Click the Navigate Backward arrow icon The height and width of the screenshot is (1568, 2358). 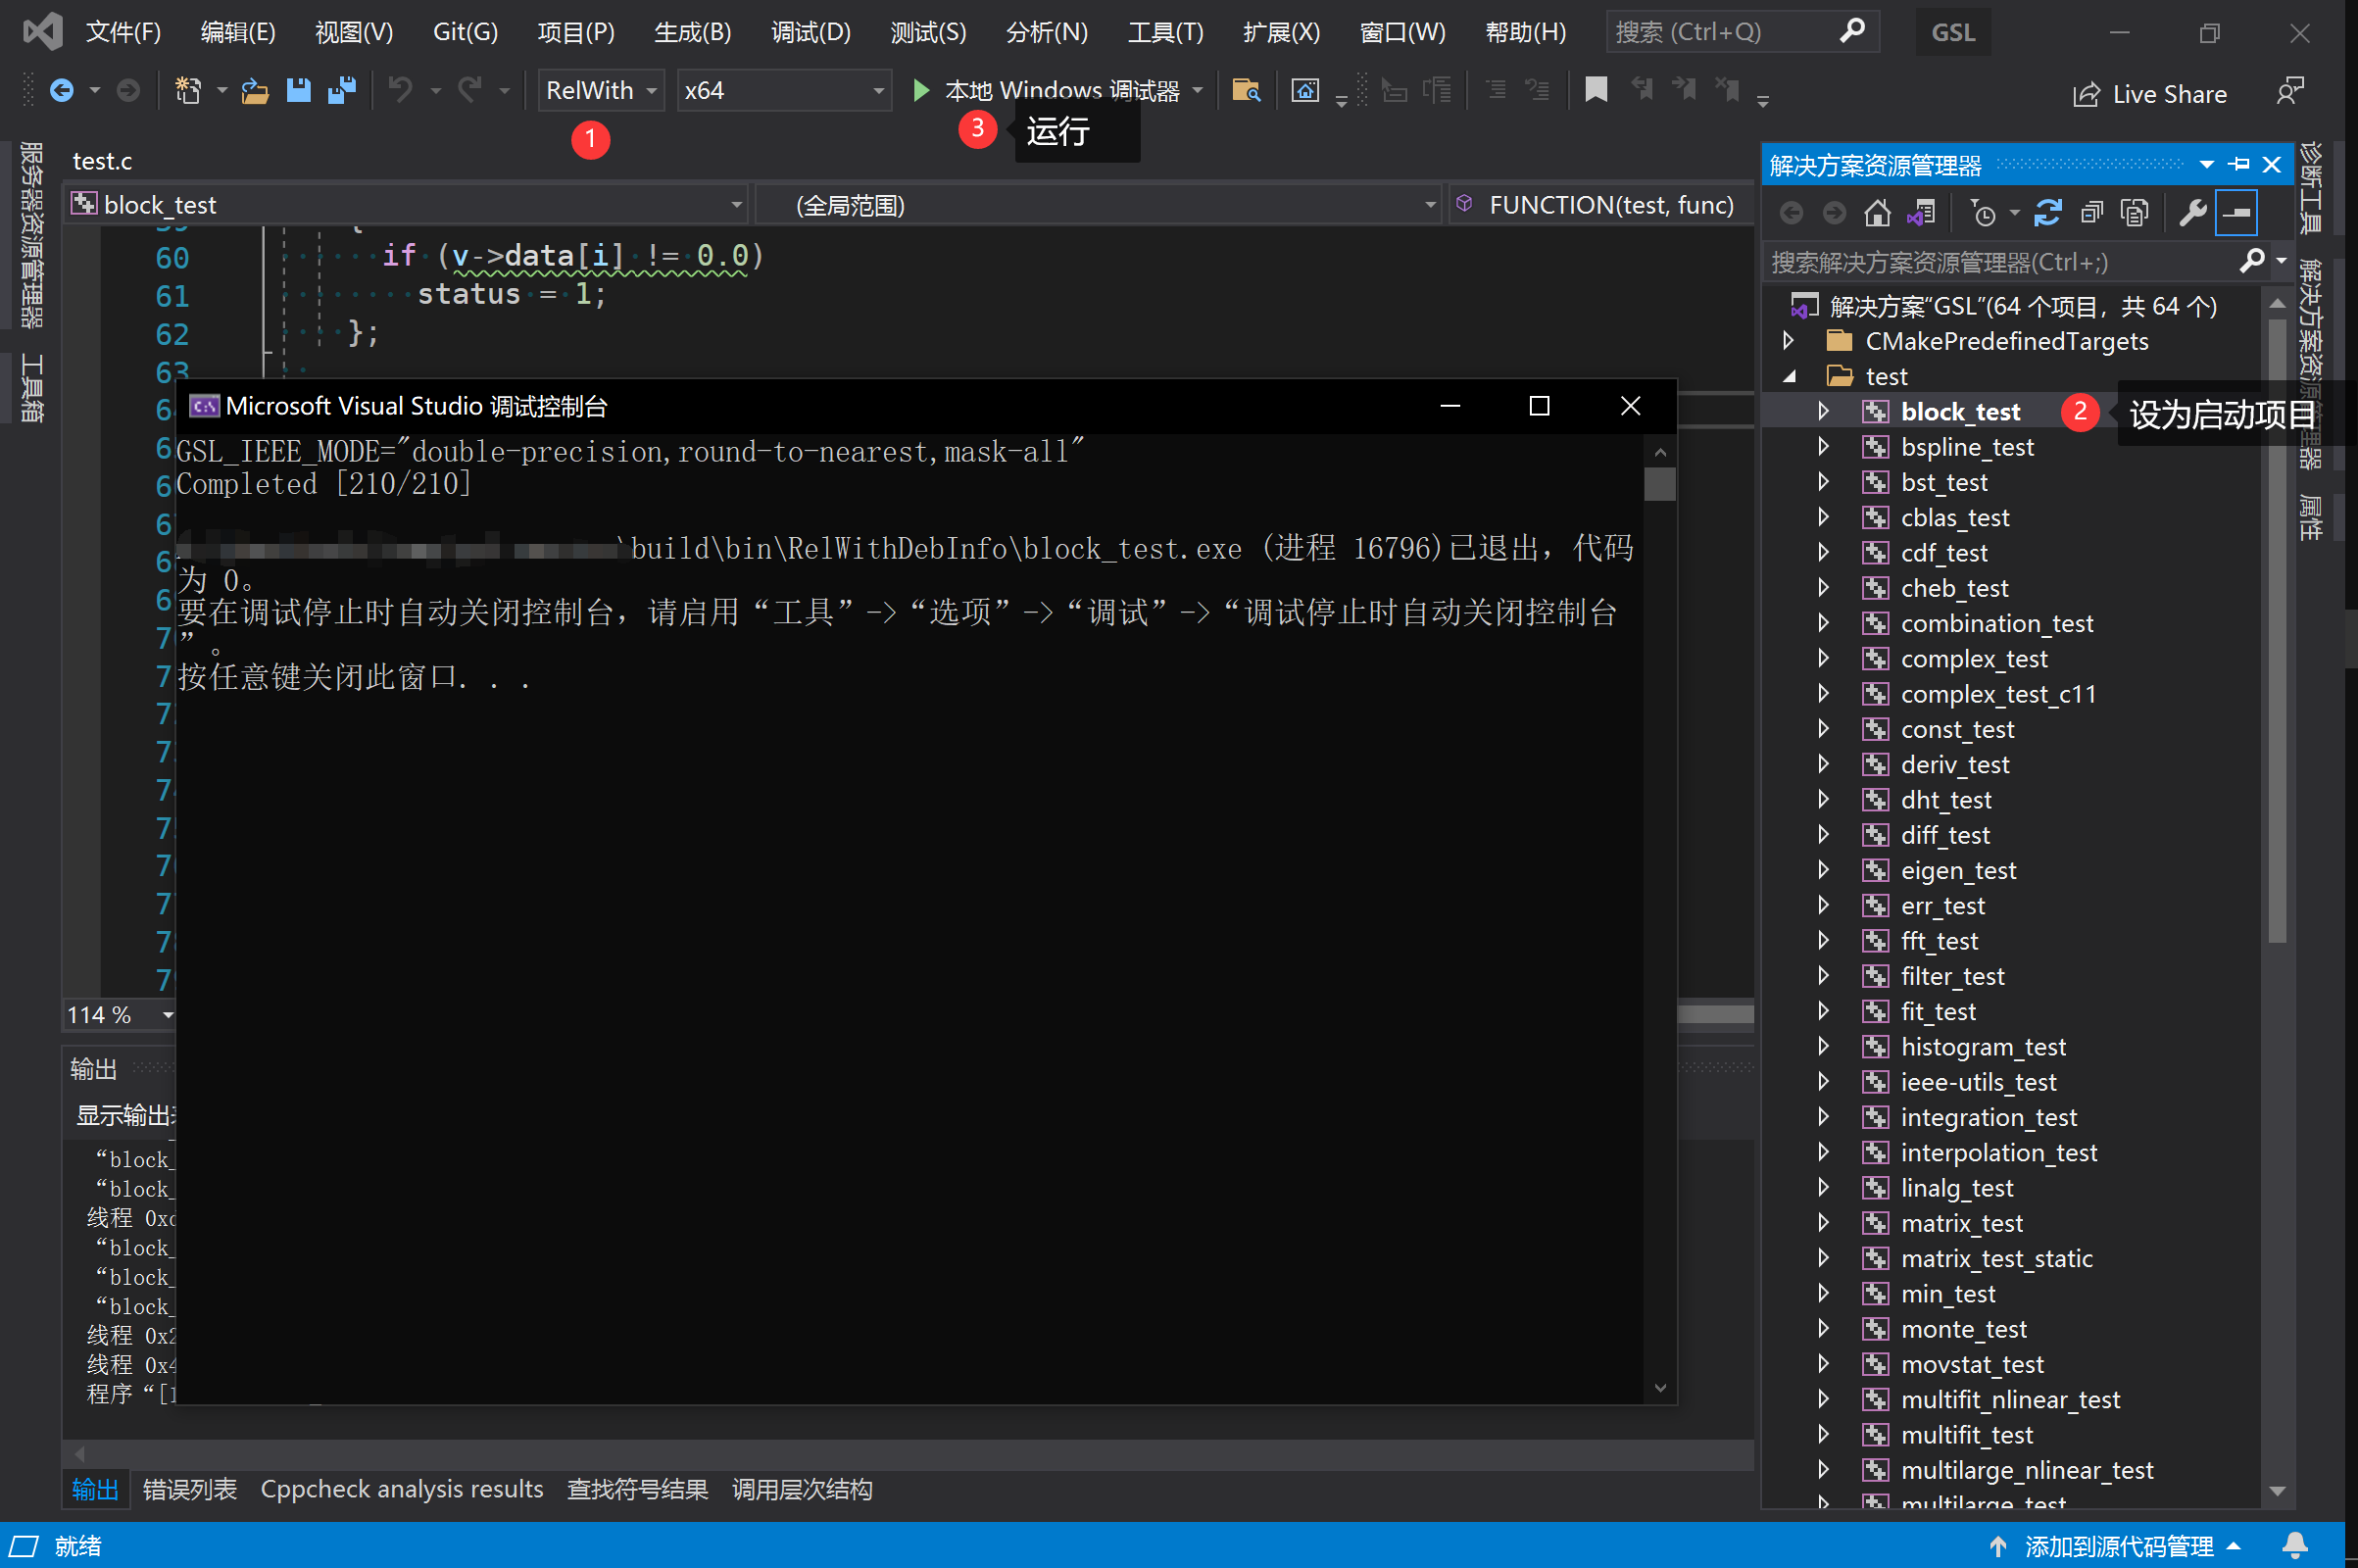62,90
